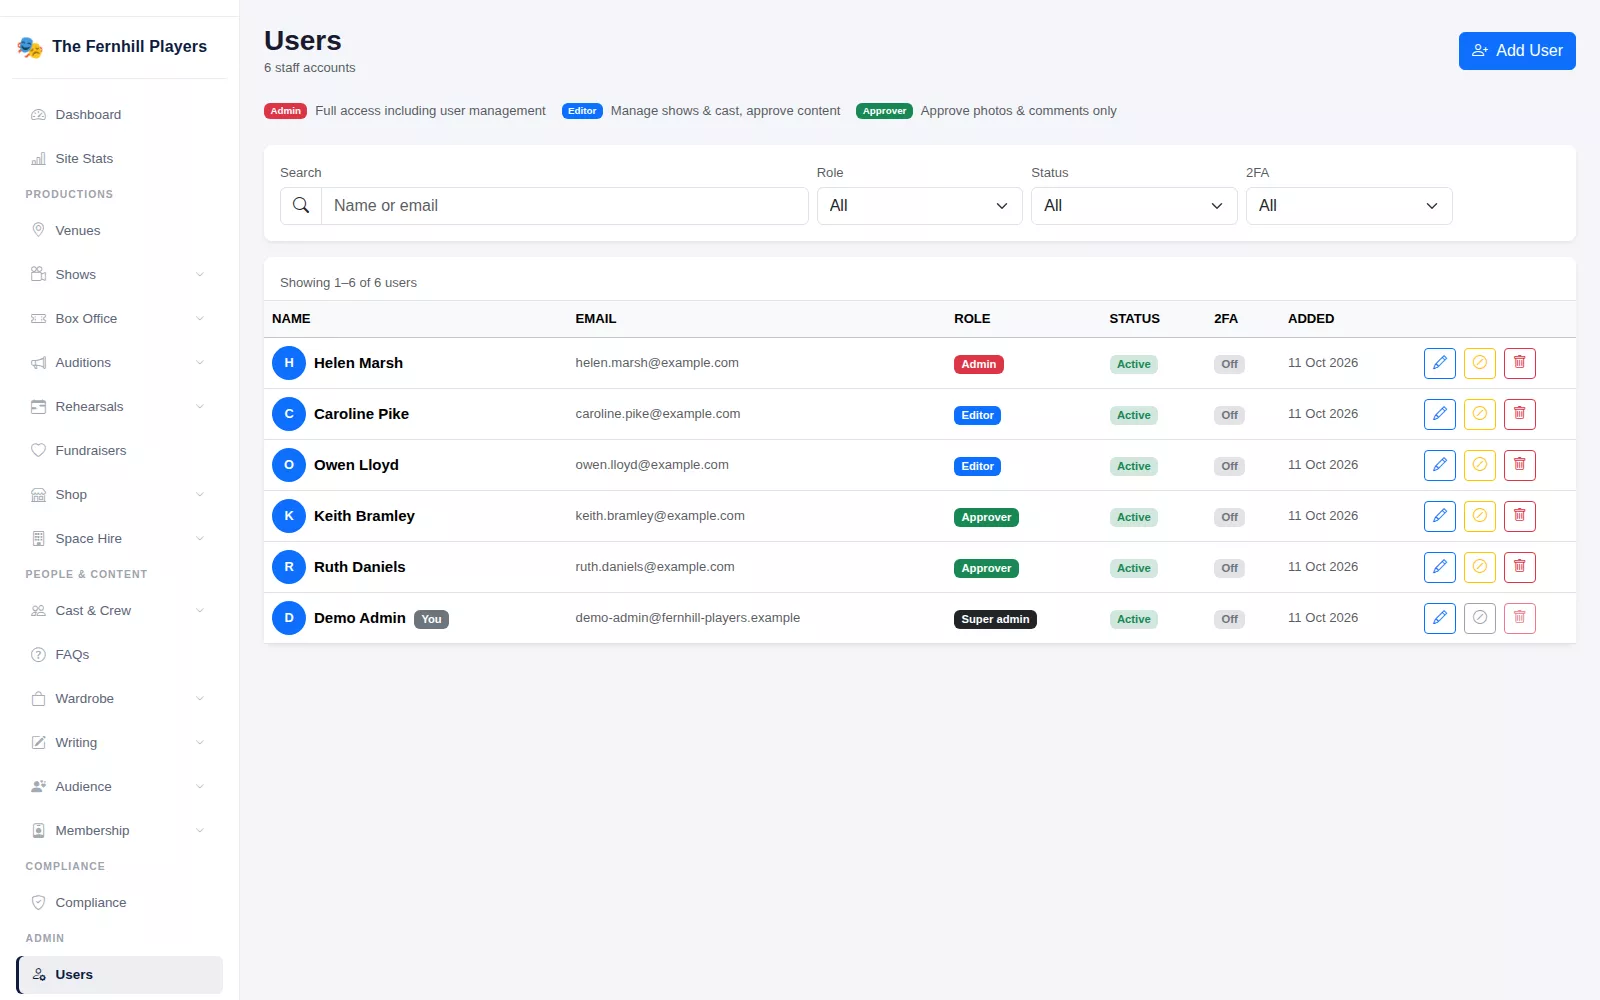The height and width of the screenshot is (1000, 1600).
Task: Delete Owen Lloyd using trash icon
Action: (1519, 465)
